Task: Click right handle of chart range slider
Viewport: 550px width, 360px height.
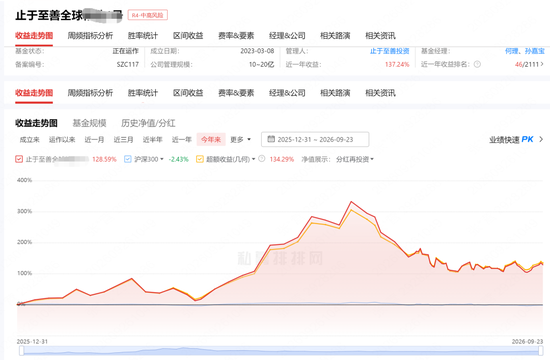Action: click(541, 351)
